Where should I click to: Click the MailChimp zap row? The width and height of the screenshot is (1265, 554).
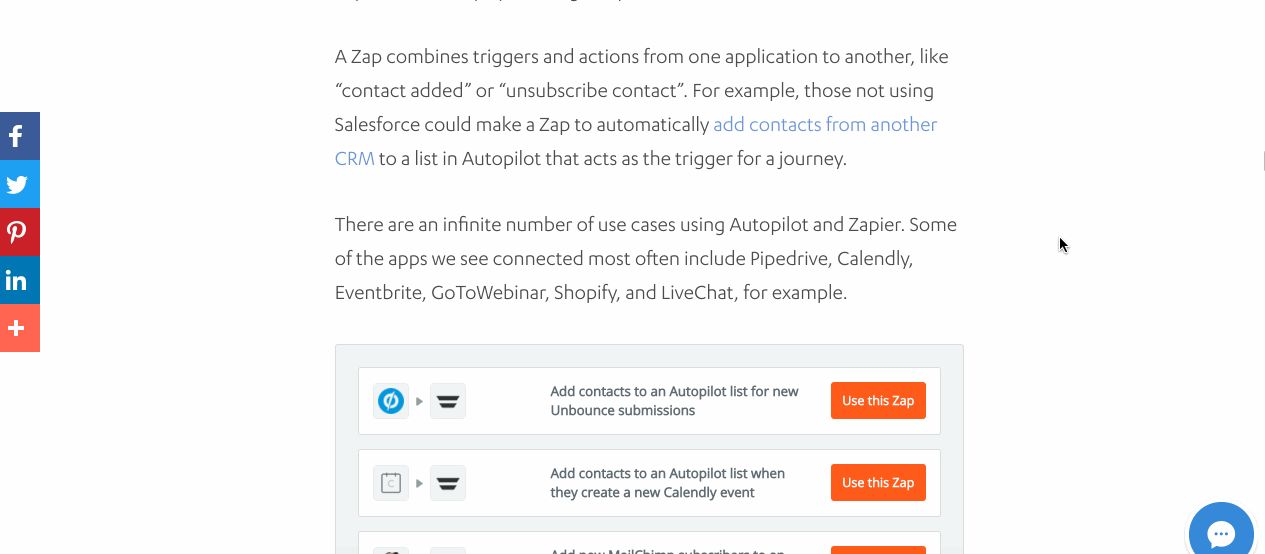649,543
